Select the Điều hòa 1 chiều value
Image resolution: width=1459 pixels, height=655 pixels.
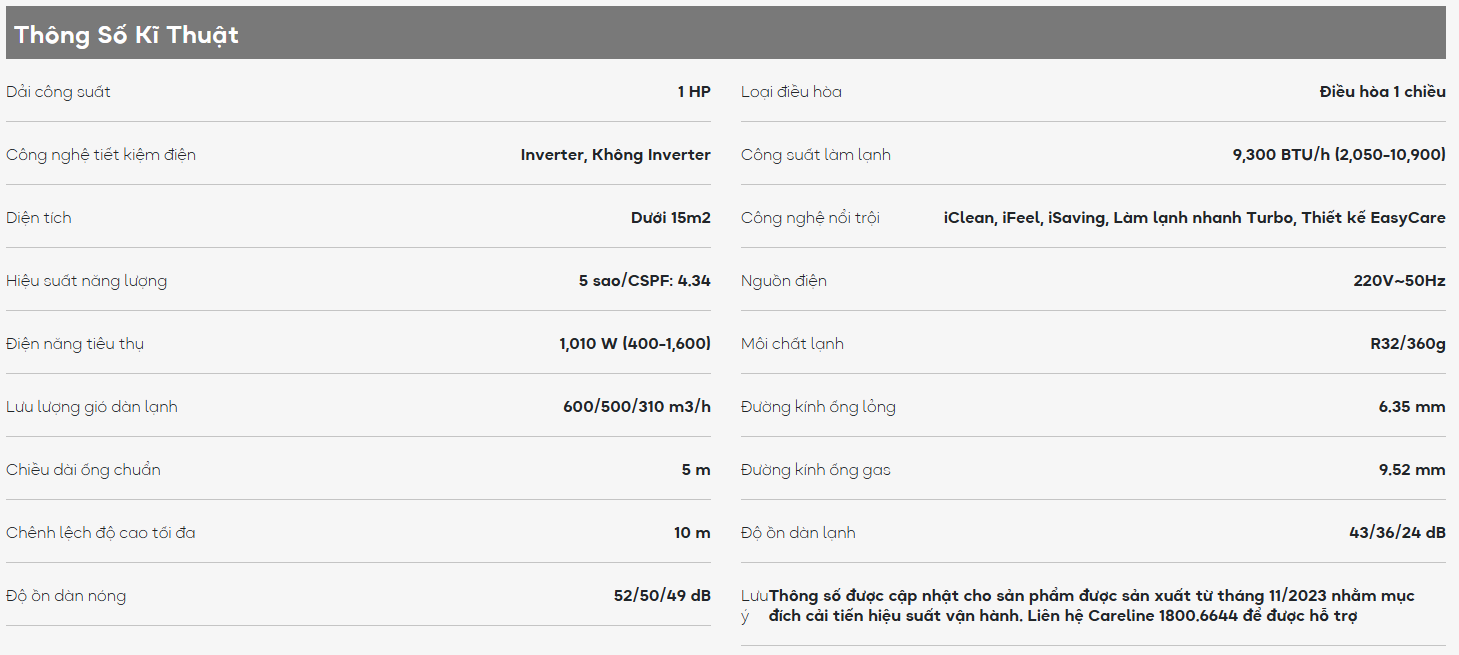point(1383,92)
